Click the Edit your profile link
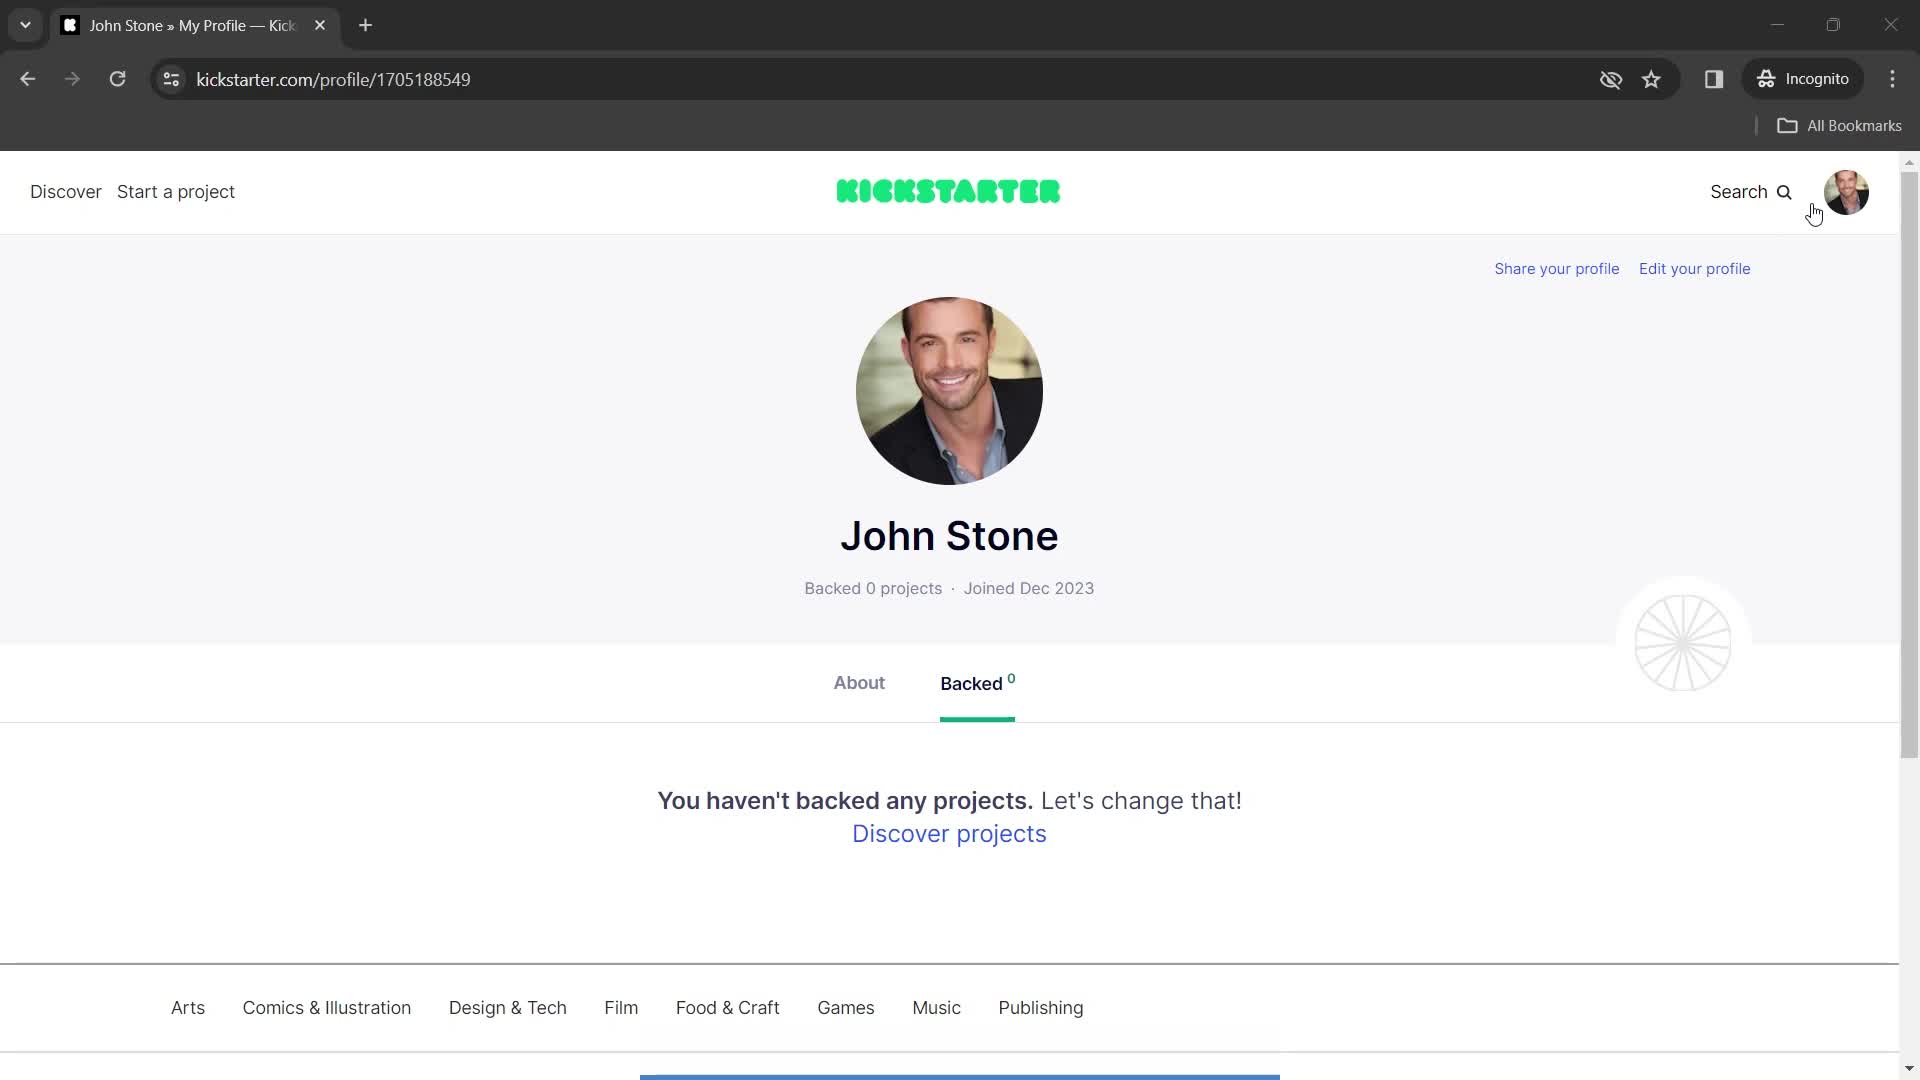 [1695, 268]
